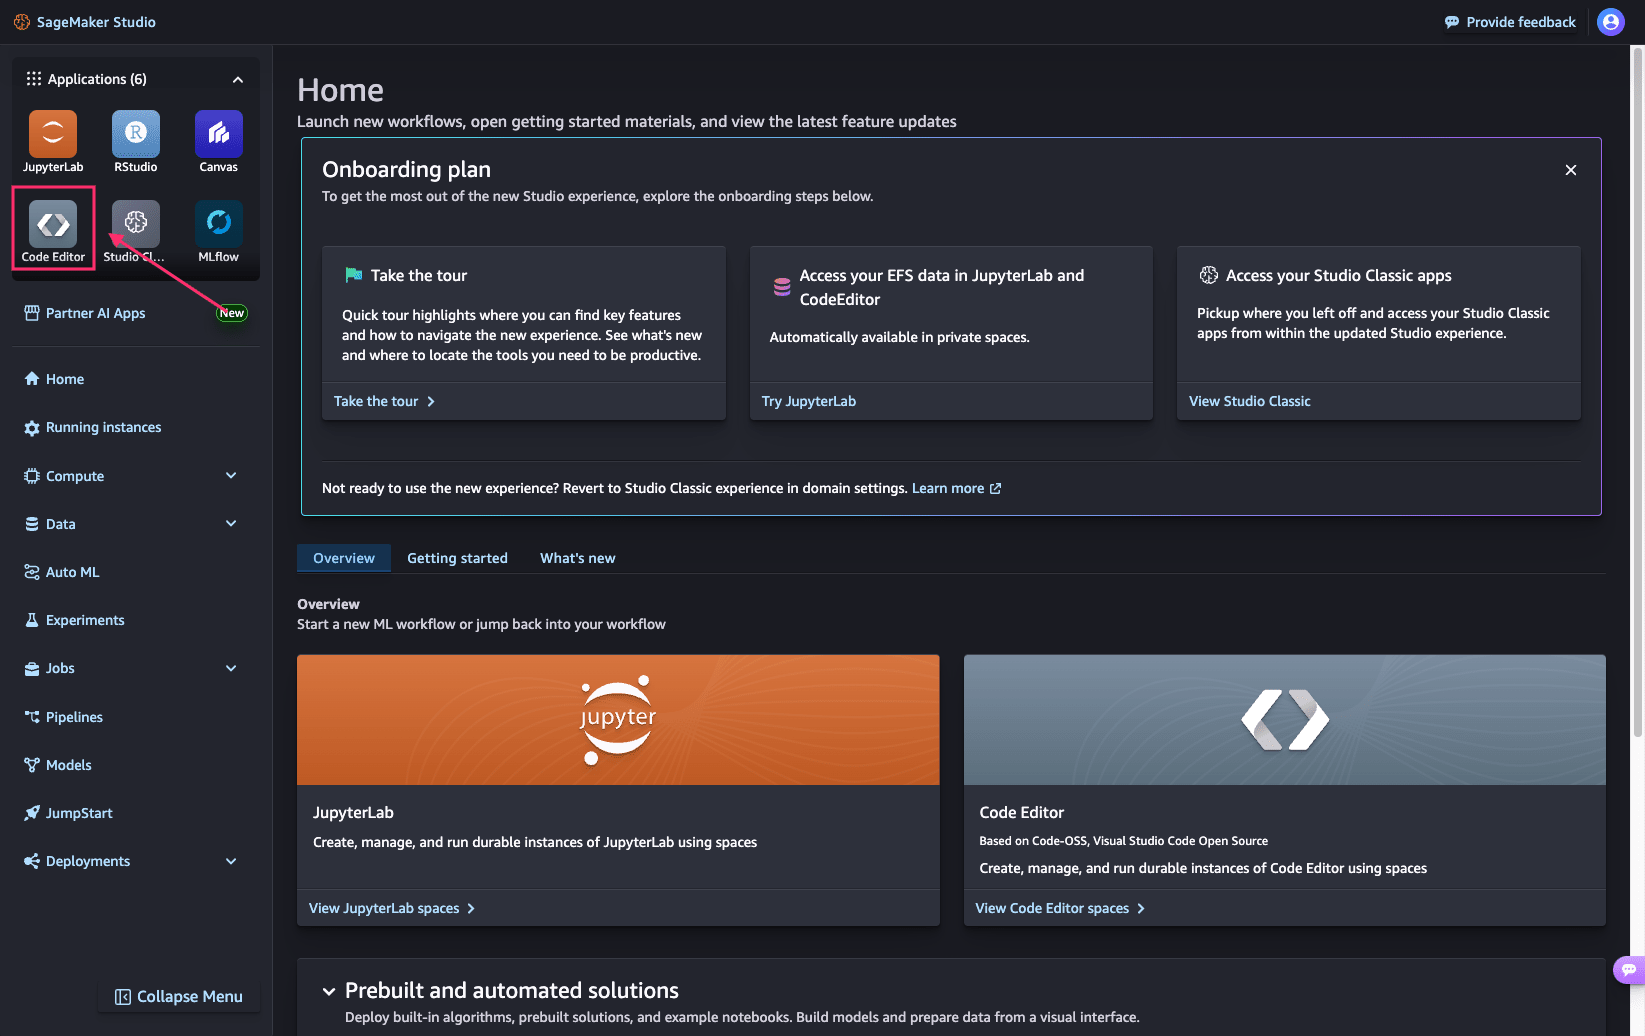Click the Jupyter banner thumbnail
Screen dimensions: 1645x1036
(618, 720)
